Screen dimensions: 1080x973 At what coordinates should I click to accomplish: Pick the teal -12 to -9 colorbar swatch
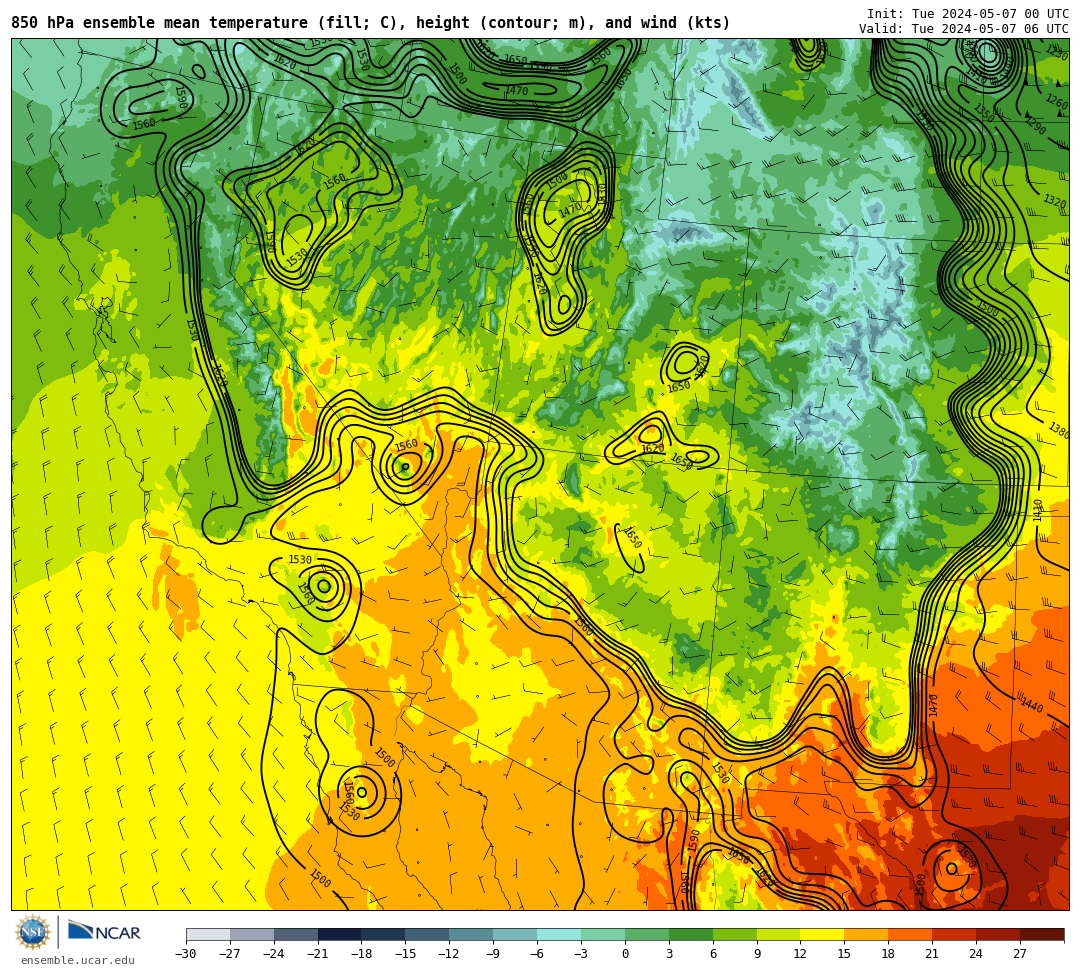click(471, 934)
